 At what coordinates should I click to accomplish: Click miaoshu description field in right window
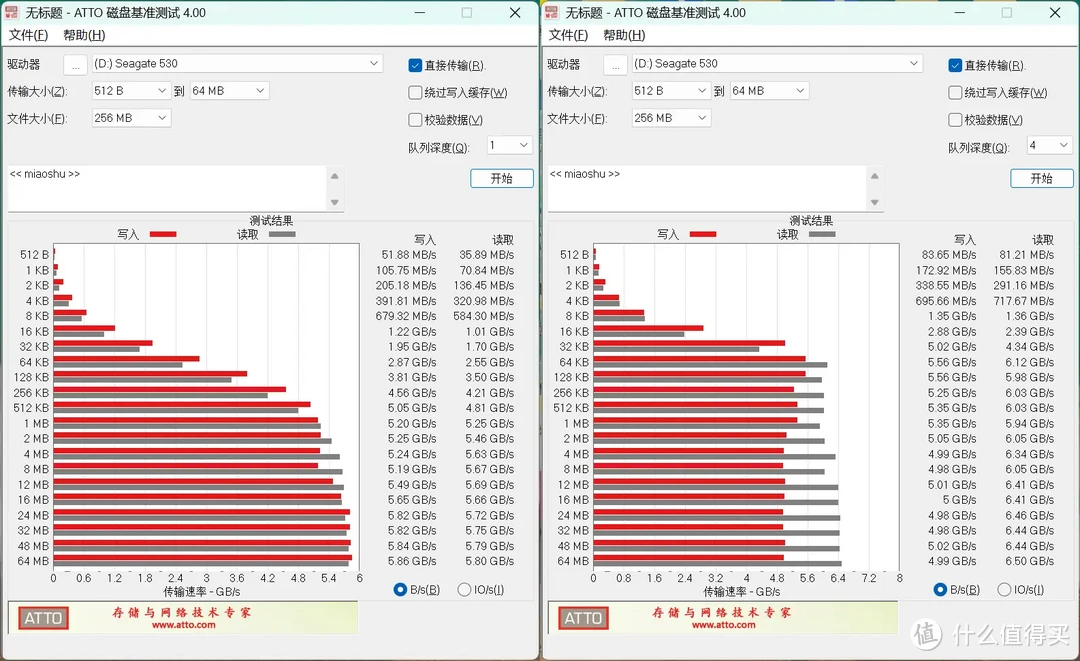pyautogui.click(x=707, y=189)
